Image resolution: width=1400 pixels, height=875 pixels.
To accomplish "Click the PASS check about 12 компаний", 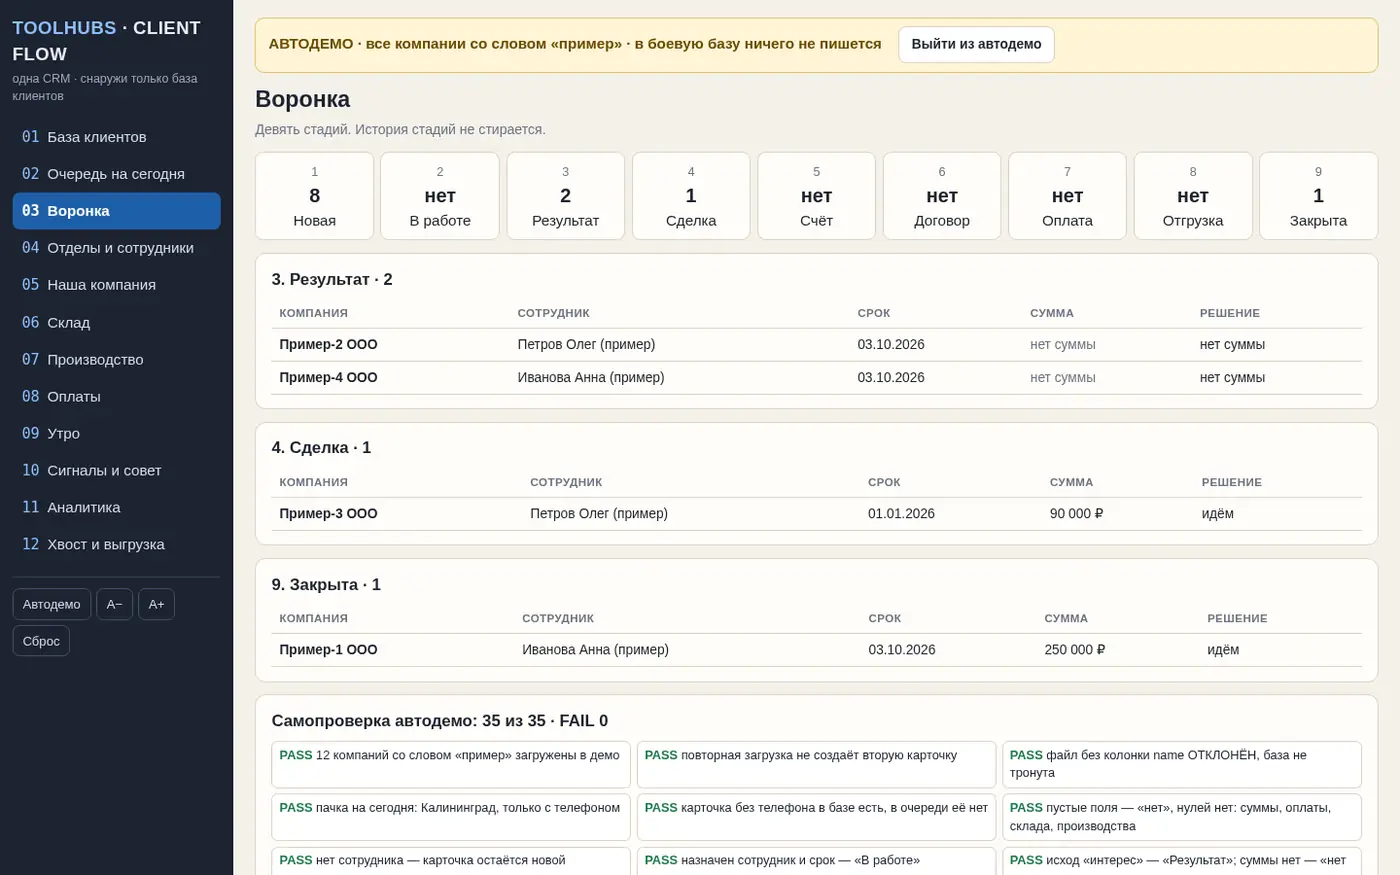I will (451, 764).
